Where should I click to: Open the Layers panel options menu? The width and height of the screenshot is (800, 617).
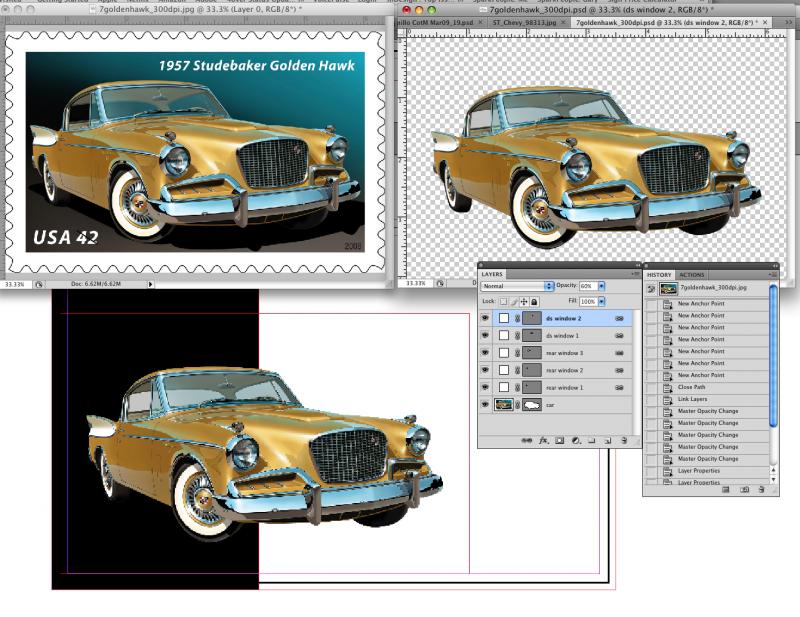[636, 274]
